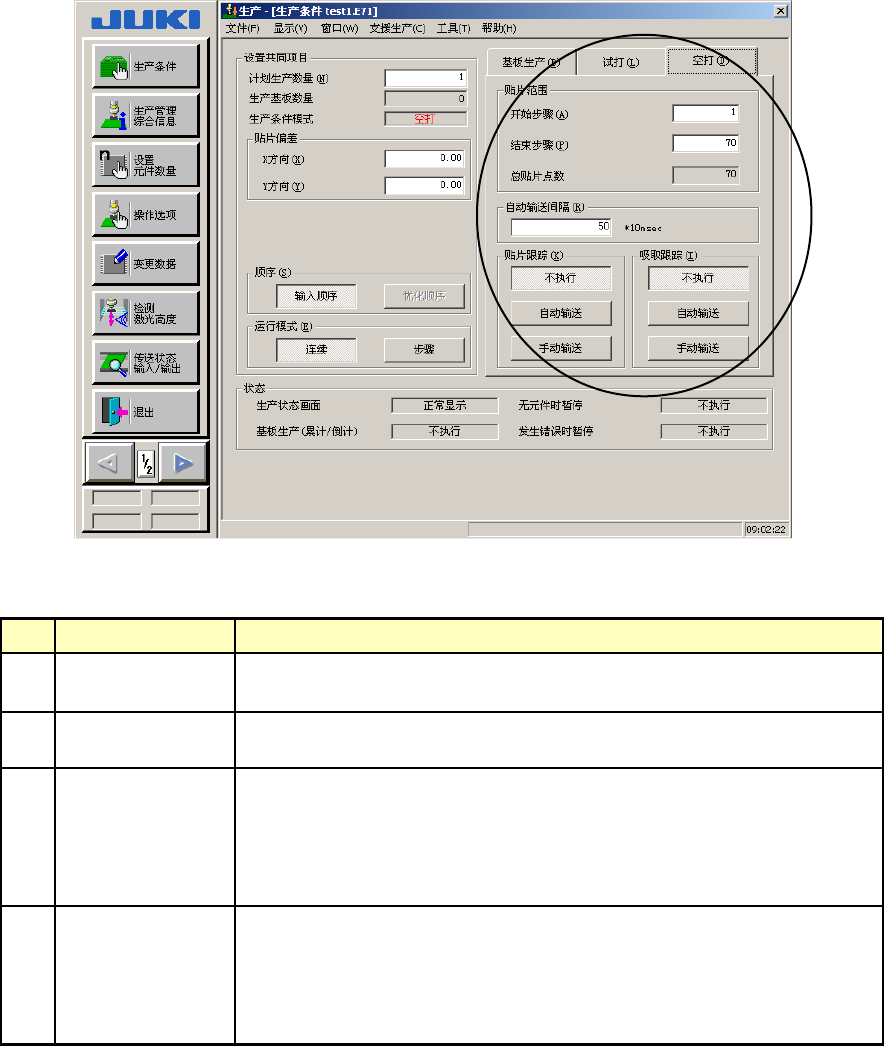The image size is (884, 1046).
Task: Select the 变更数据 sidebar button
Action: [x=145, y=264]
